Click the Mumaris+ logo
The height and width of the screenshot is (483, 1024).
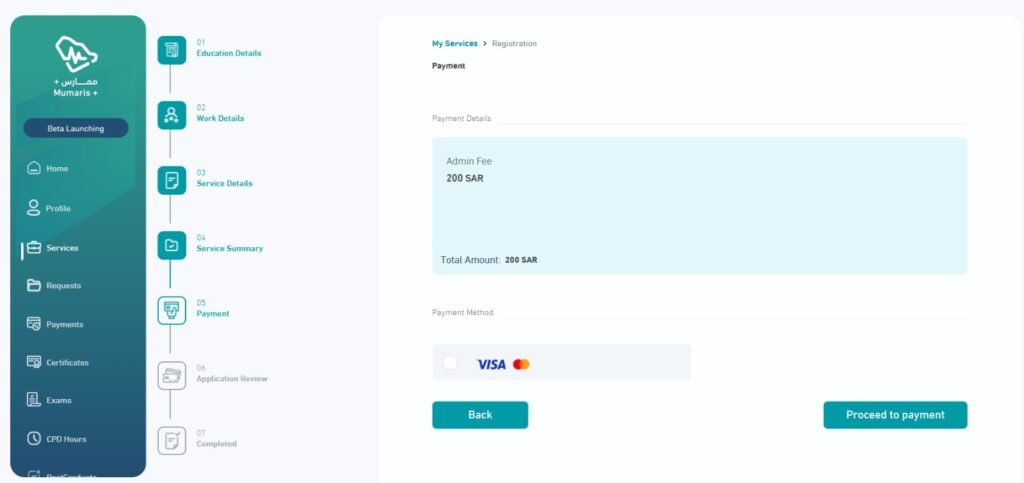tap(76, 66)
